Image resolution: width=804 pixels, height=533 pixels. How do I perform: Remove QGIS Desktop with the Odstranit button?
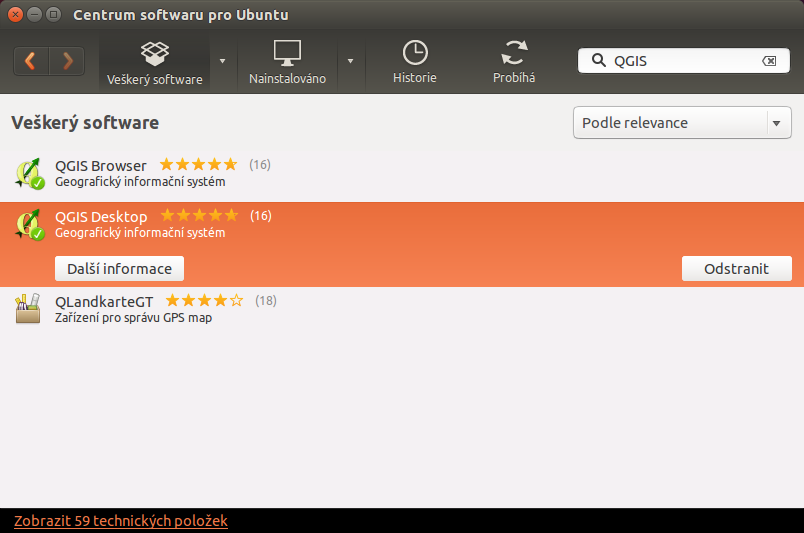[736, 269]
